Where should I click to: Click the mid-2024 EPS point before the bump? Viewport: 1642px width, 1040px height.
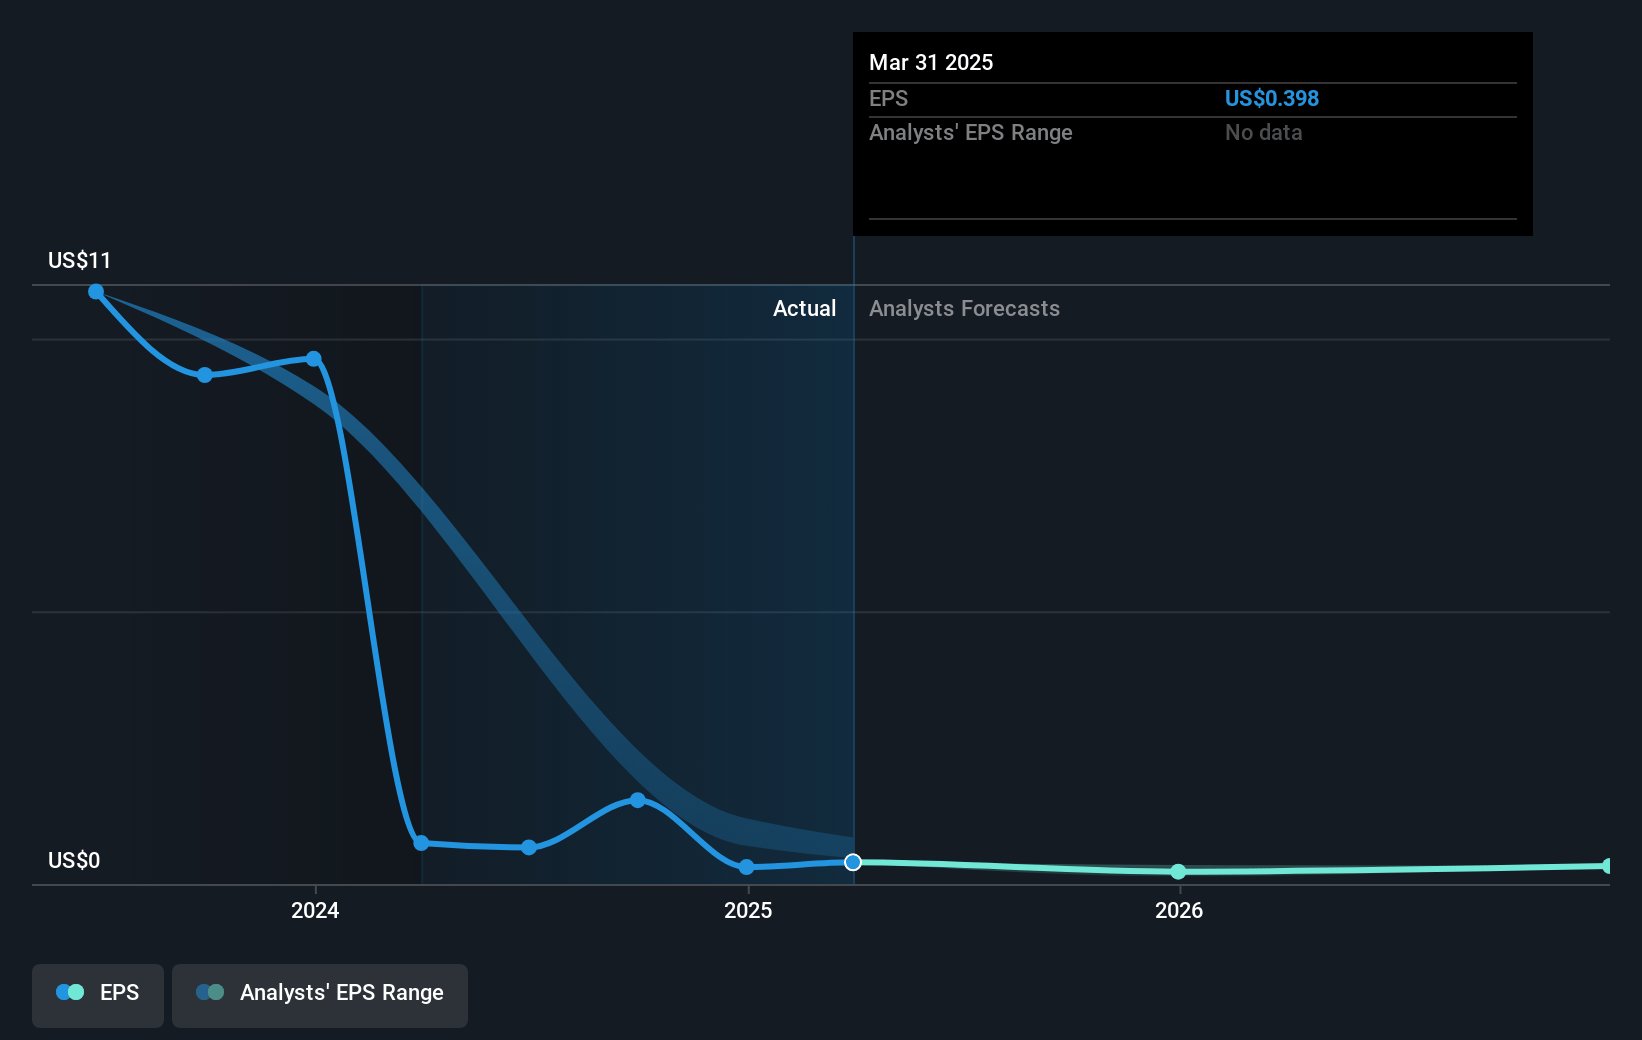[x=529, y=848]
